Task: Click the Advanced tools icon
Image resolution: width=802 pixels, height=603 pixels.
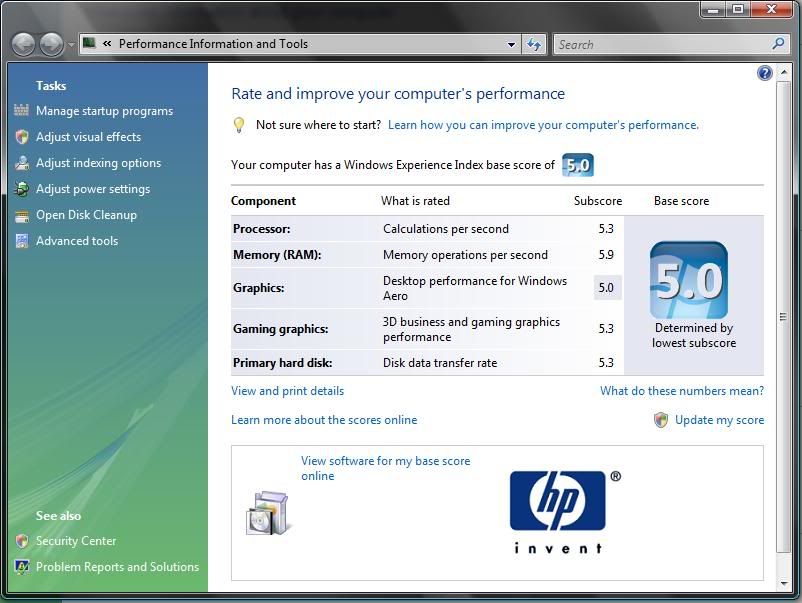Action: point(21,241)
